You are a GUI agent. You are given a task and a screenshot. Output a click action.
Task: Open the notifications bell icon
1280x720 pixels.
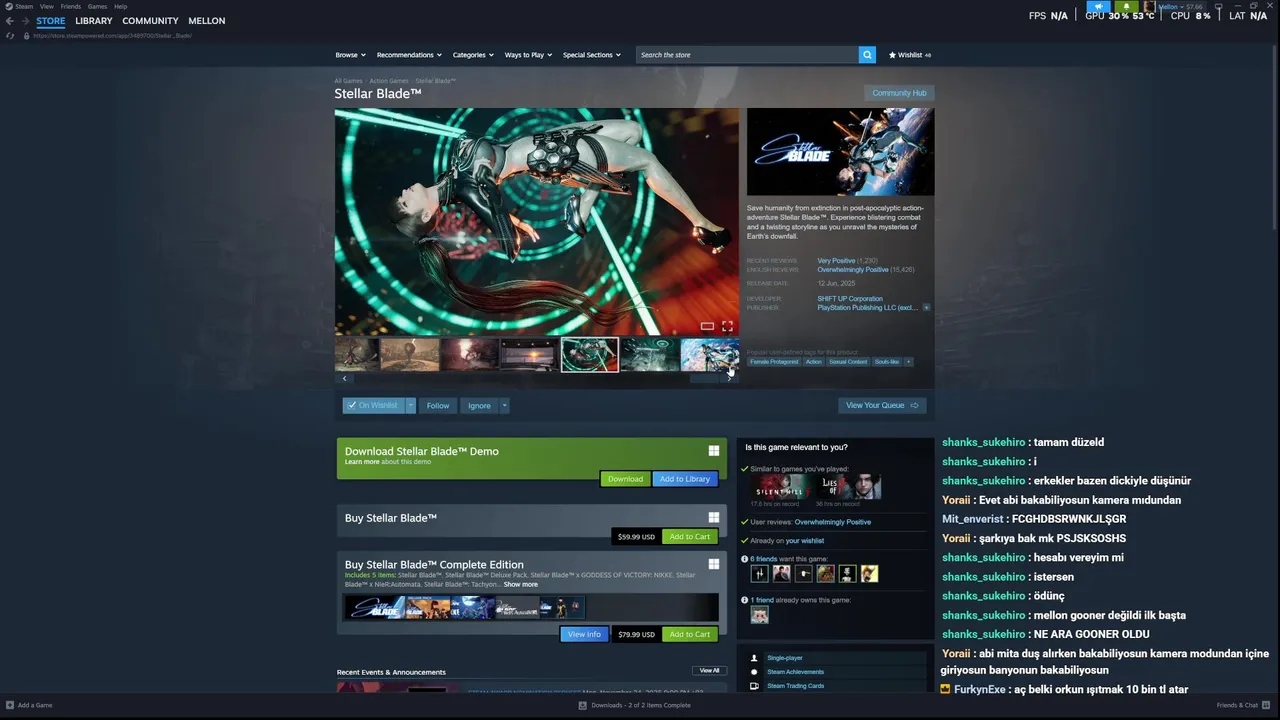click(1126, 6)
